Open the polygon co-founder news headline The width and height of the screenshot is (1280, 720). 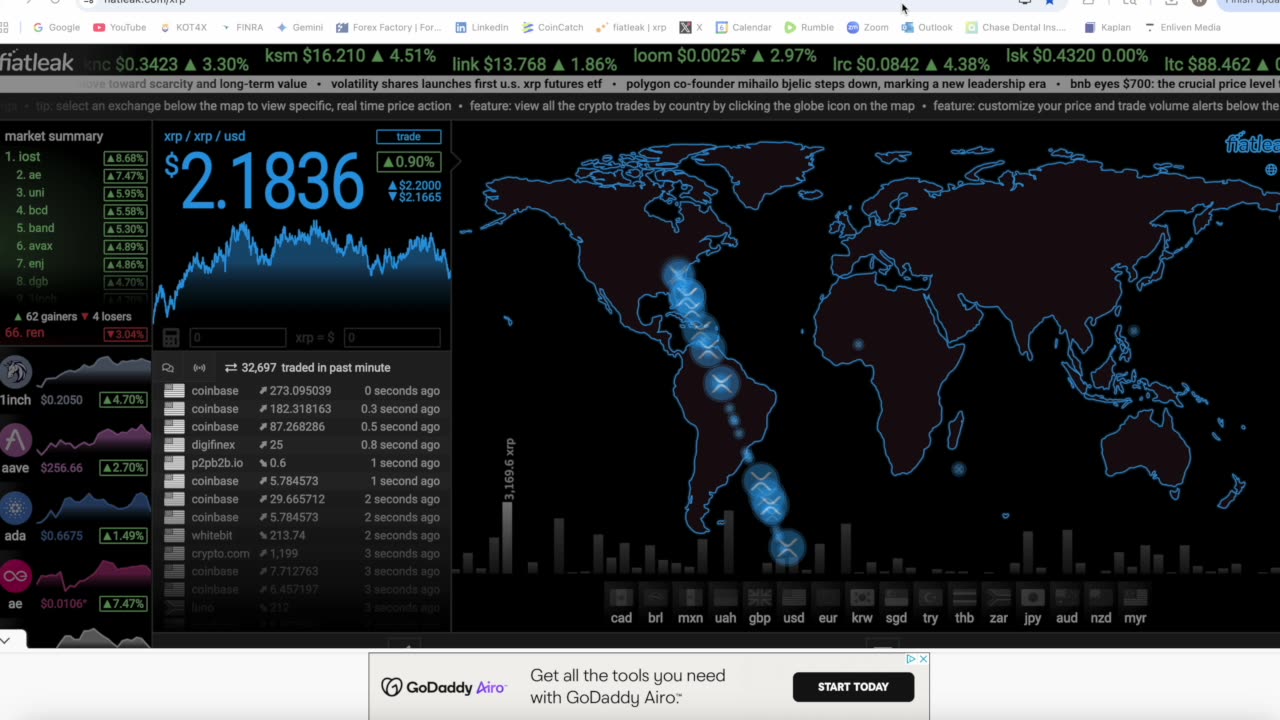(836, 85)
